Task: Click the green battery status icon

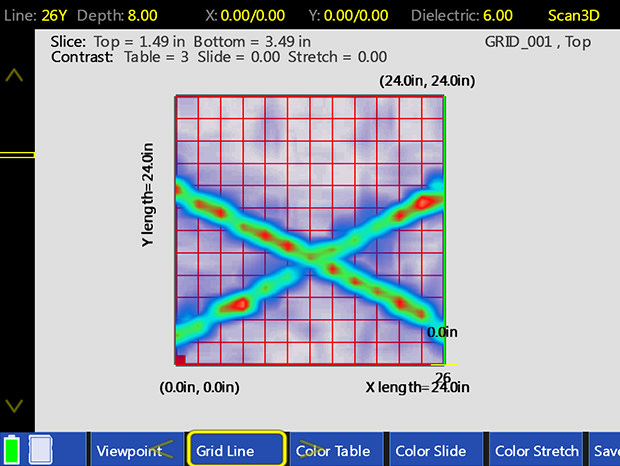Action: click(x=13, y=449)
